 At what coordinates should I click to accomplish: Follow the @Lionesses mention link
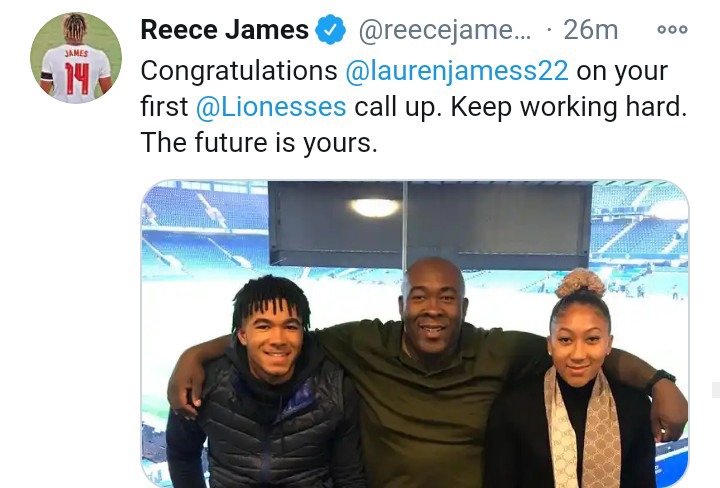click(x=271, y=107)
